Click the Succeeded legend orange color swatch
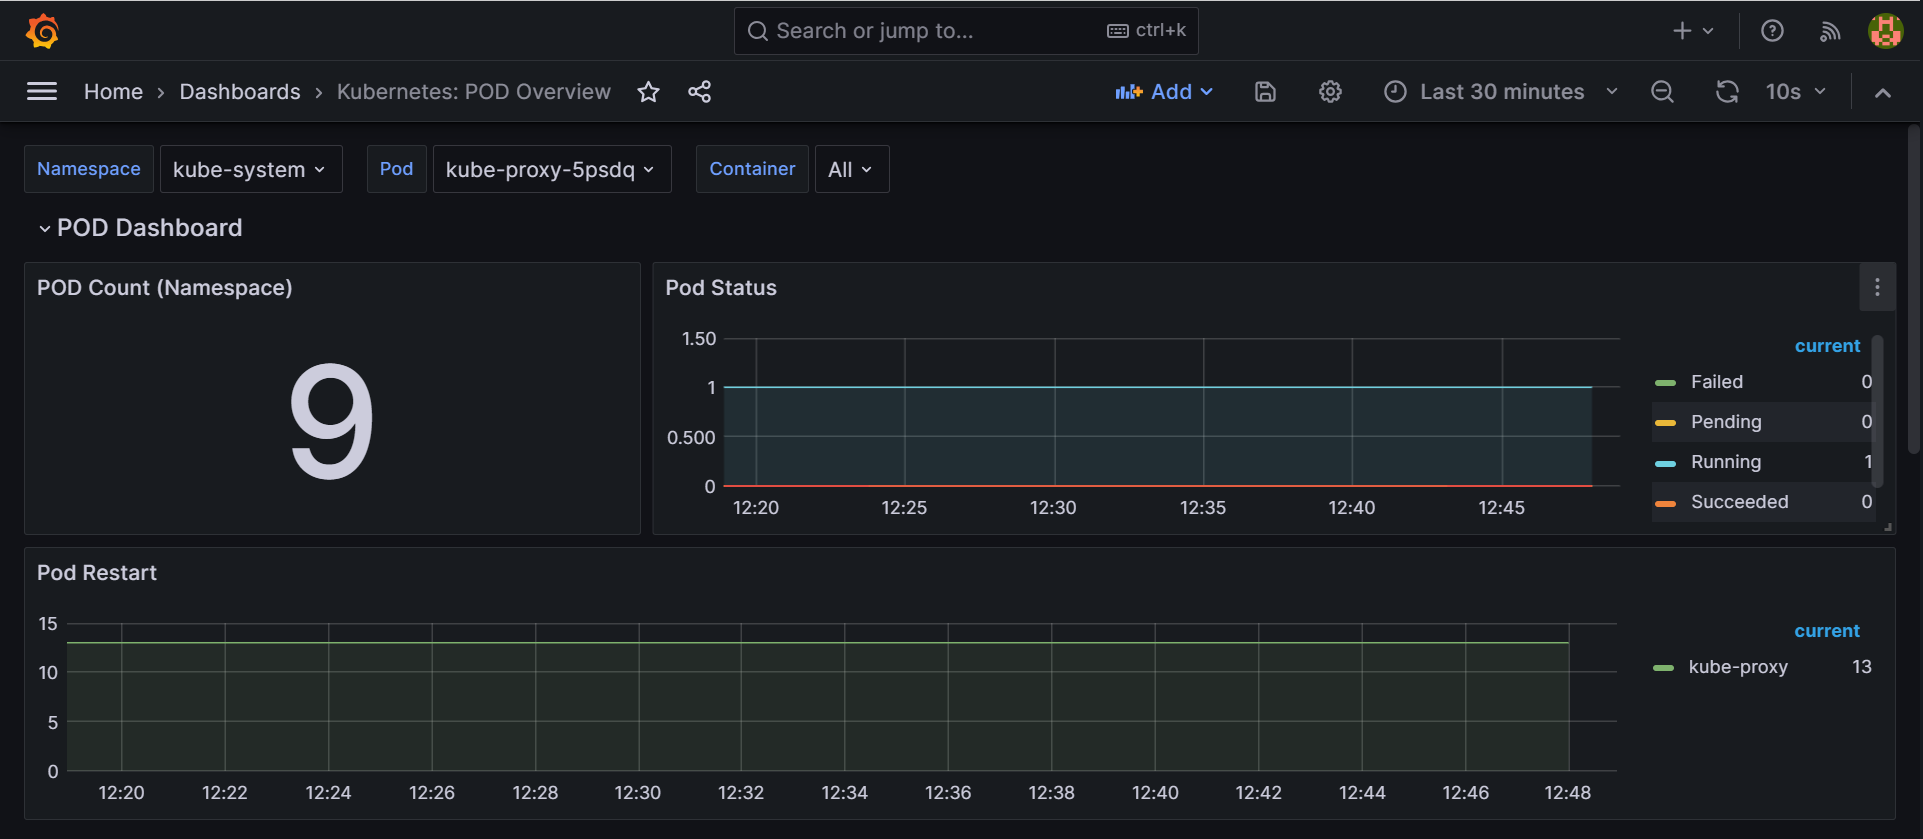 1665,504
